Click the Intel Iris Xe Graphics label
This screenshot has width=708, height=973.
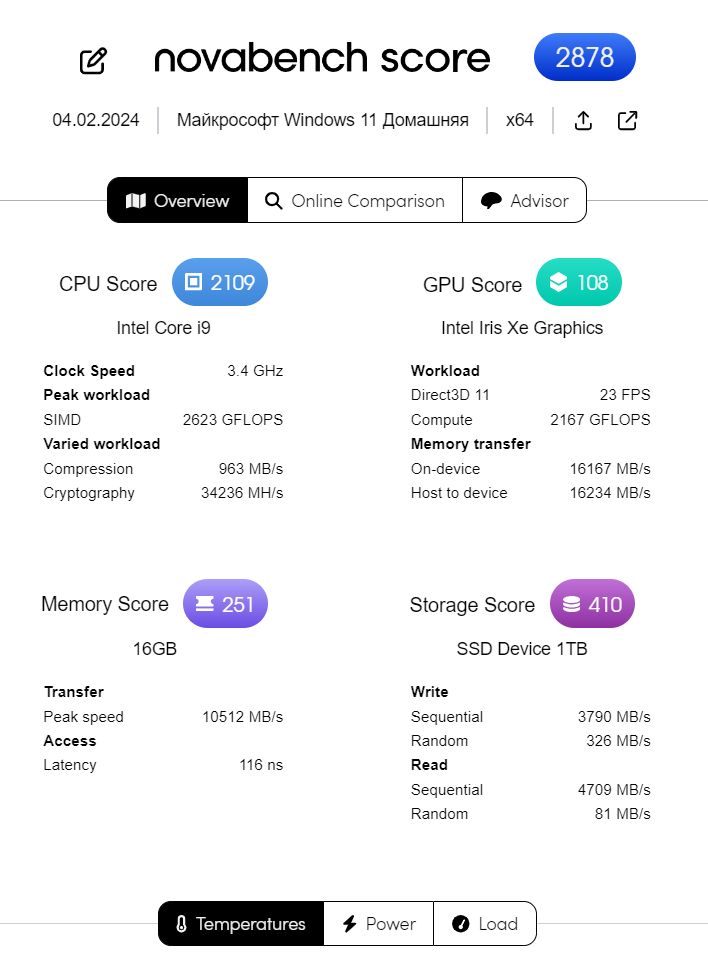click(x=522, y=328)
